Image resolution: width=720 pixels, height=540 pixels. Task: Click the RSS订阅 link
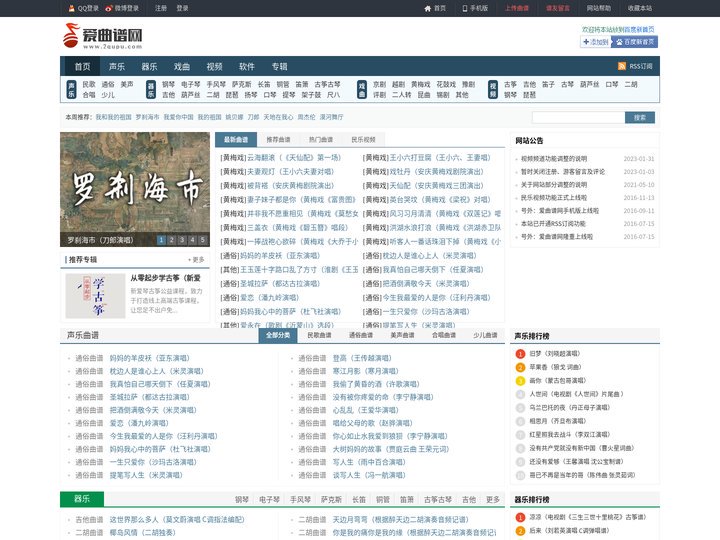coord(641,66)
